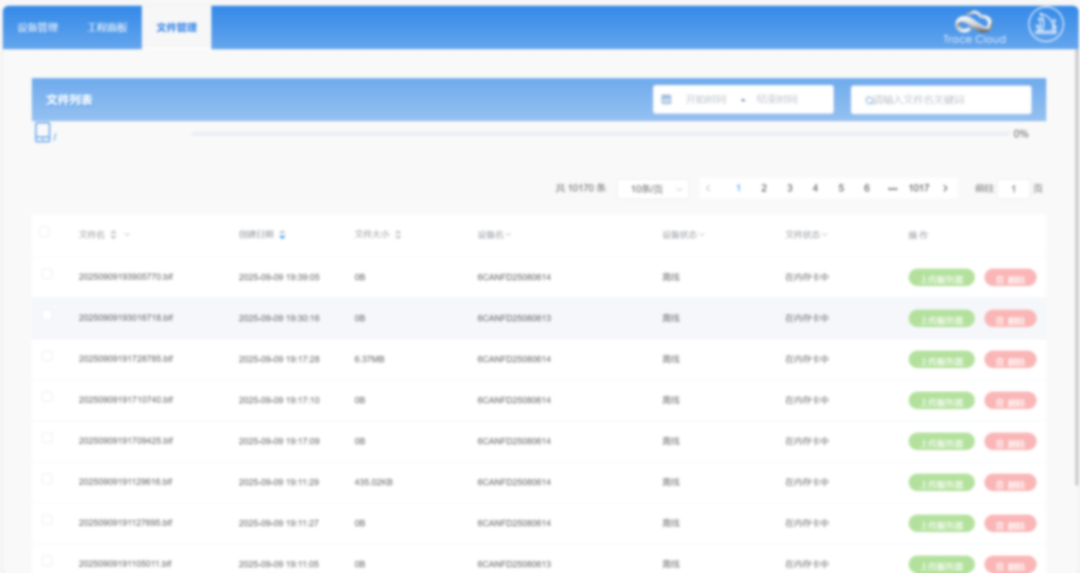Check the row created at 19:17:28
Viewport: 1080px width, 573px height.
[x=47, y=356]
